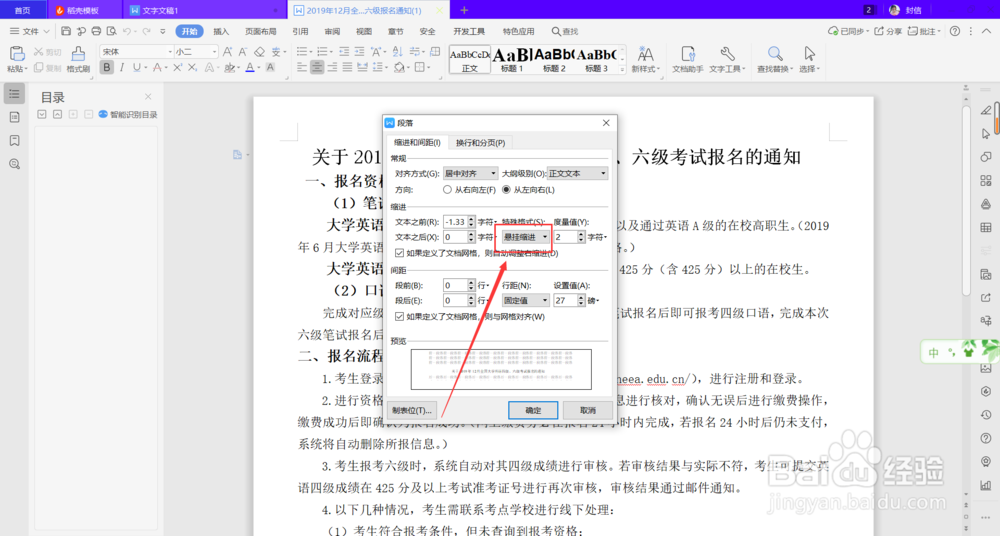Click the center alignment icon in ribbon
This screenshot has width=1000, height=536.
point(317,67)
